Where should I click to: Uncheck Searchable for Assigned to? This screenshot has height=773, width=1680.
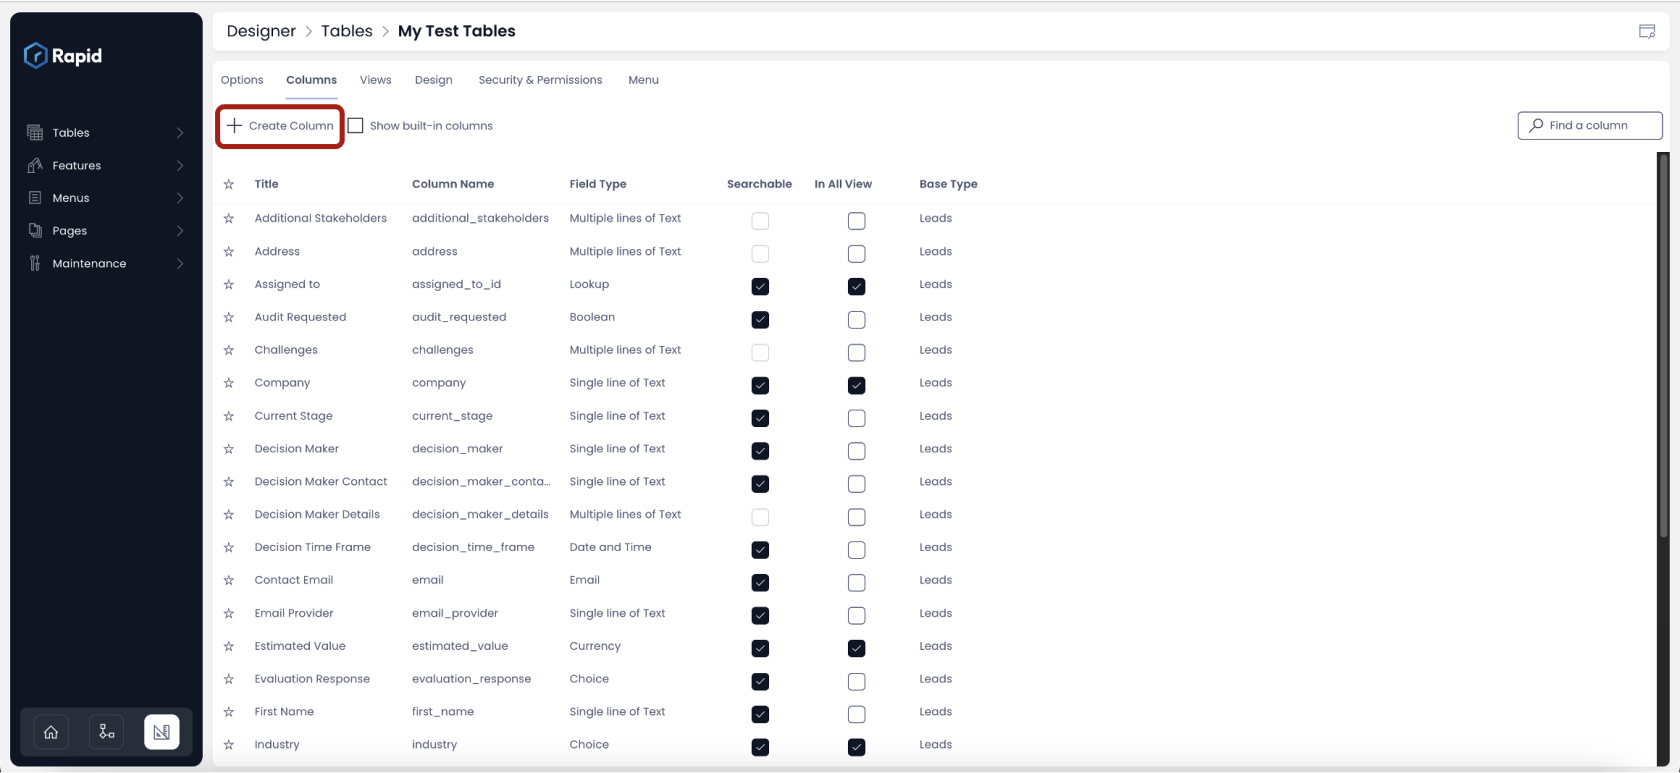760,287
